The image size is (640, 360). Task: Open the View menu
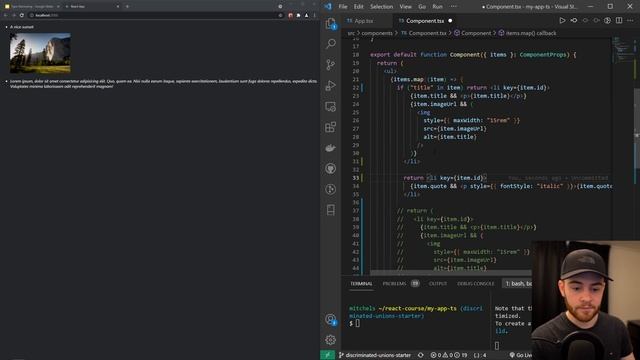tap(405, 7)
